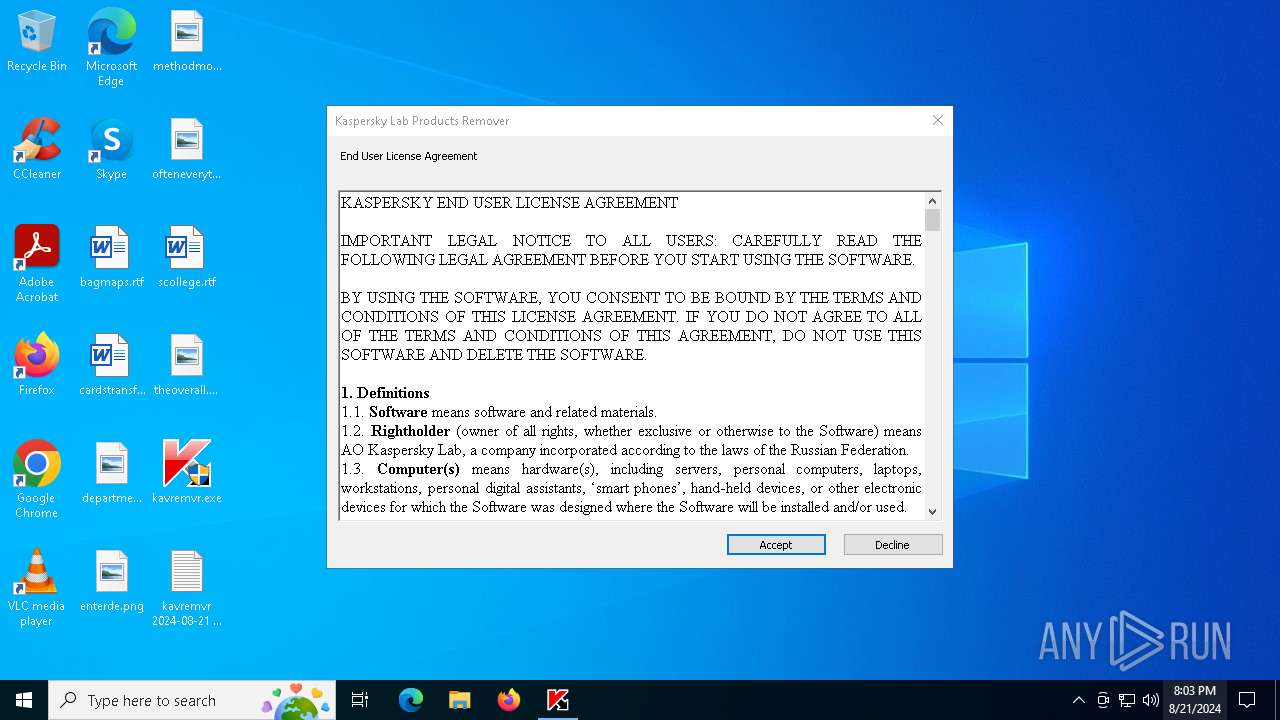Open the notification center icon
1280x720 pixels.
(x=1247, y=700)
